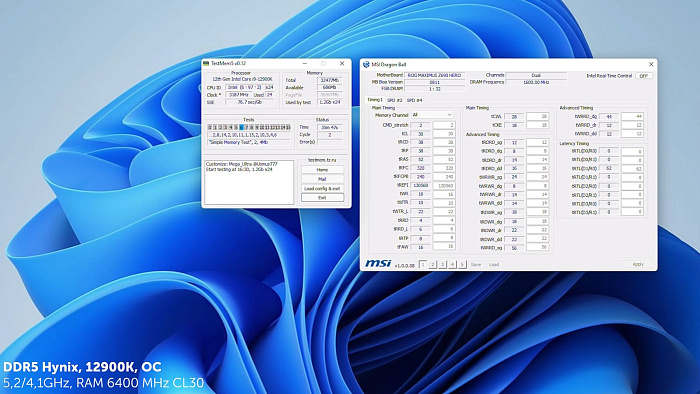
Task: Click the editable tWRRD_dd value field
Action: click(632, 133)
